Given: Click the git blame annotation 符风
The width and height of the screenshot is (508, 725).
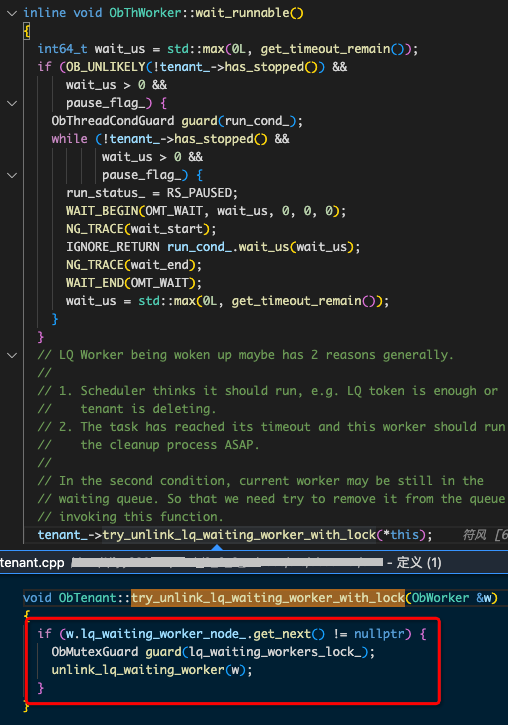Looking at the screenshot, I should [x=474, y=535].
